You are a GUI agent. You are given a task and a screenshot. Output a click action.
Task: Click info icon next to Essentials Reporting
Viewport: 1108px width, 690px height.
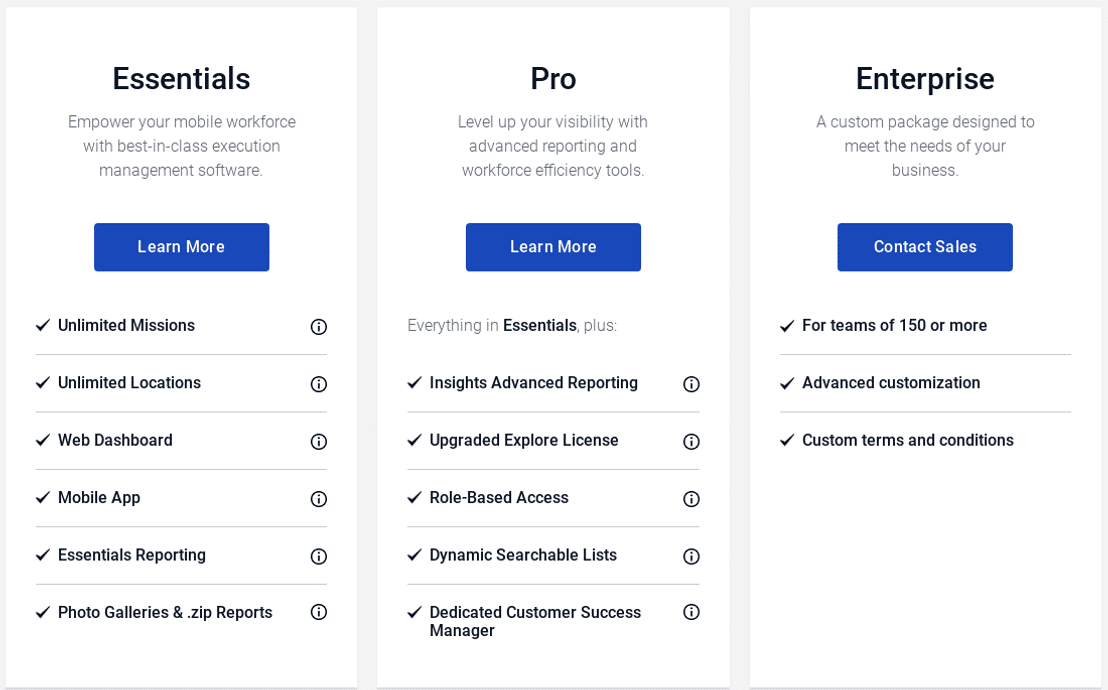(x=319, y=556)
